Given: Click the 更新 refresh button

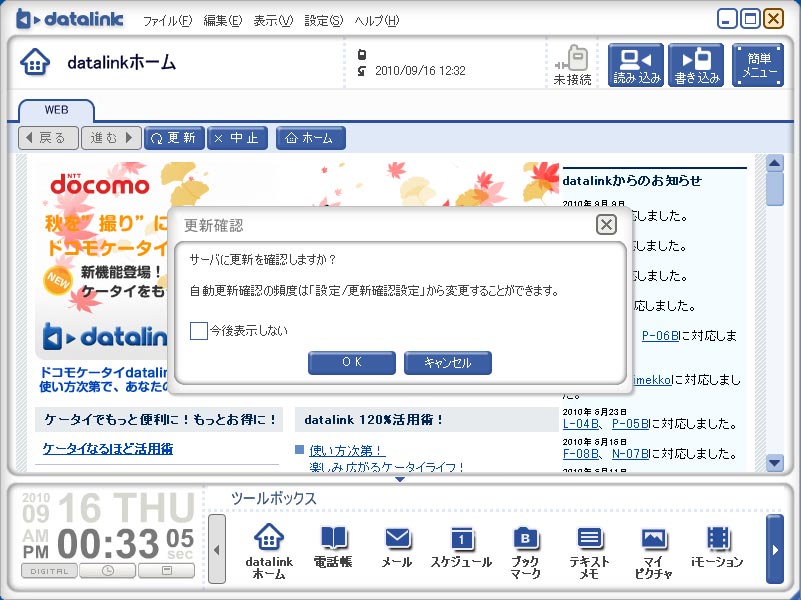Looking at the screenshot, I should [174, 138].
